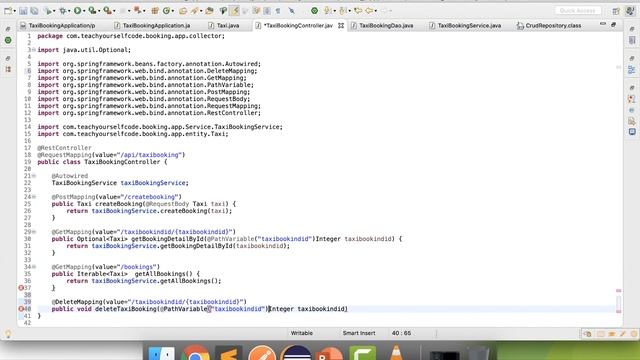Open the New wizard dropdown arrow
The image size is (640, 360).
[15, 11]
